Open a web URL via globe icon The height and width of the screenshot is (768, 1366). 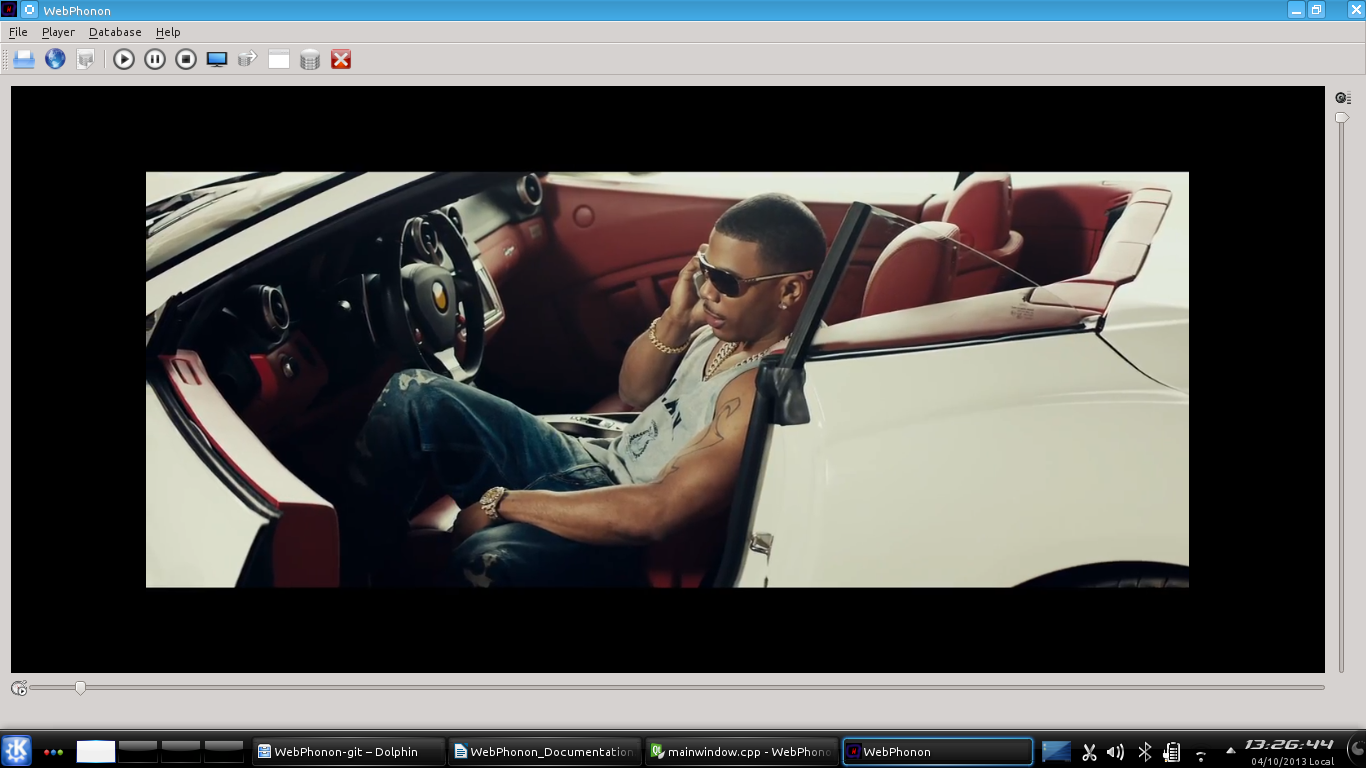point(55,60)
